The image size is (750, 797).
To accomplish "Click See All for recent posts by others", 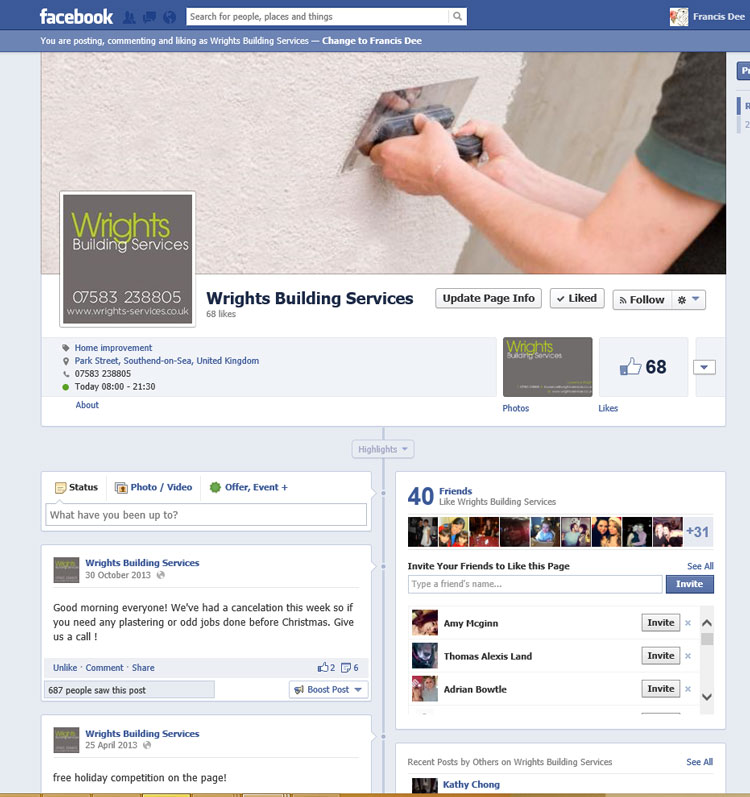I will click(699, 761).
